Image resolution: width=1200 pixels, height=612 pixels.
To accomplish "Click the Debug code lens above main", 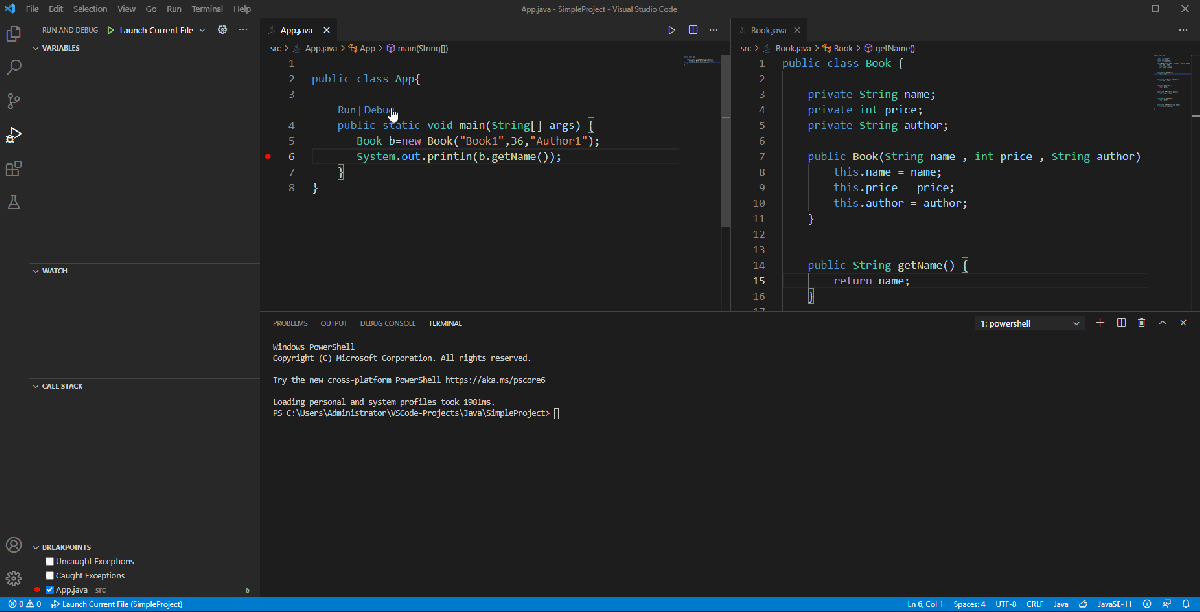I will click(x=379, y=110).
